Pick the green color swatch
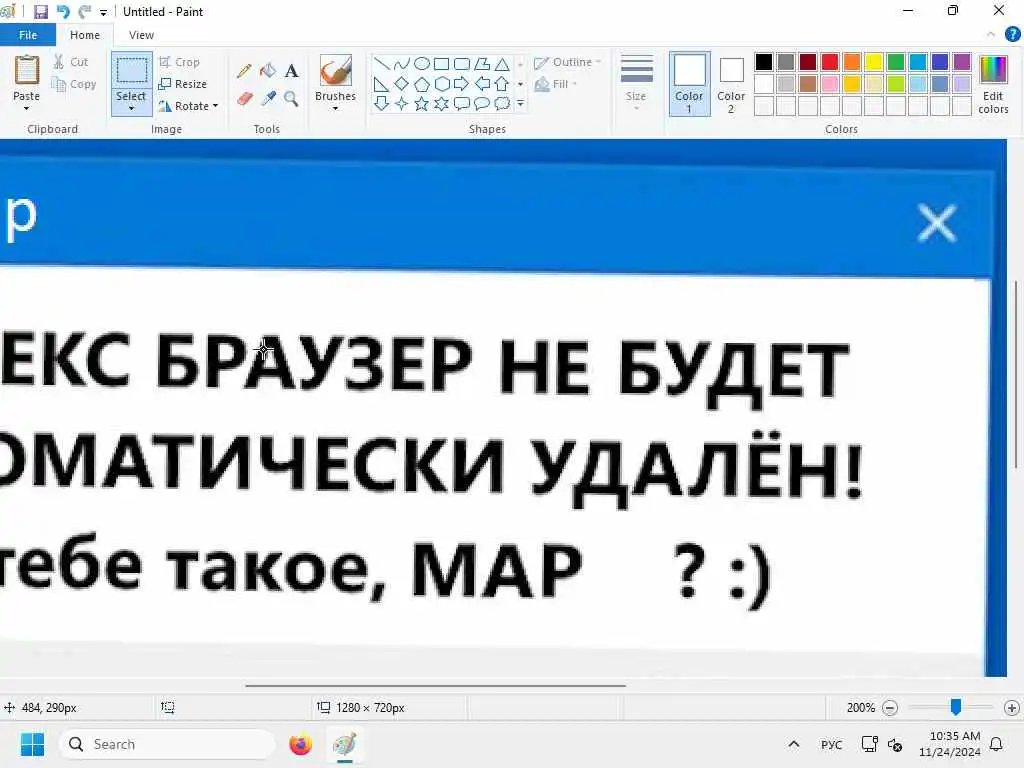 [896, 61]
